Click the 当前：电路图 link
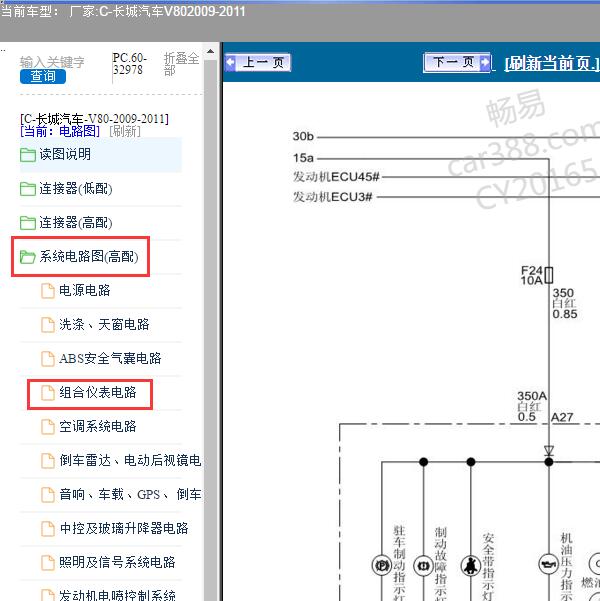The height and width of the screenshot is (601, 600). [60, 131]
